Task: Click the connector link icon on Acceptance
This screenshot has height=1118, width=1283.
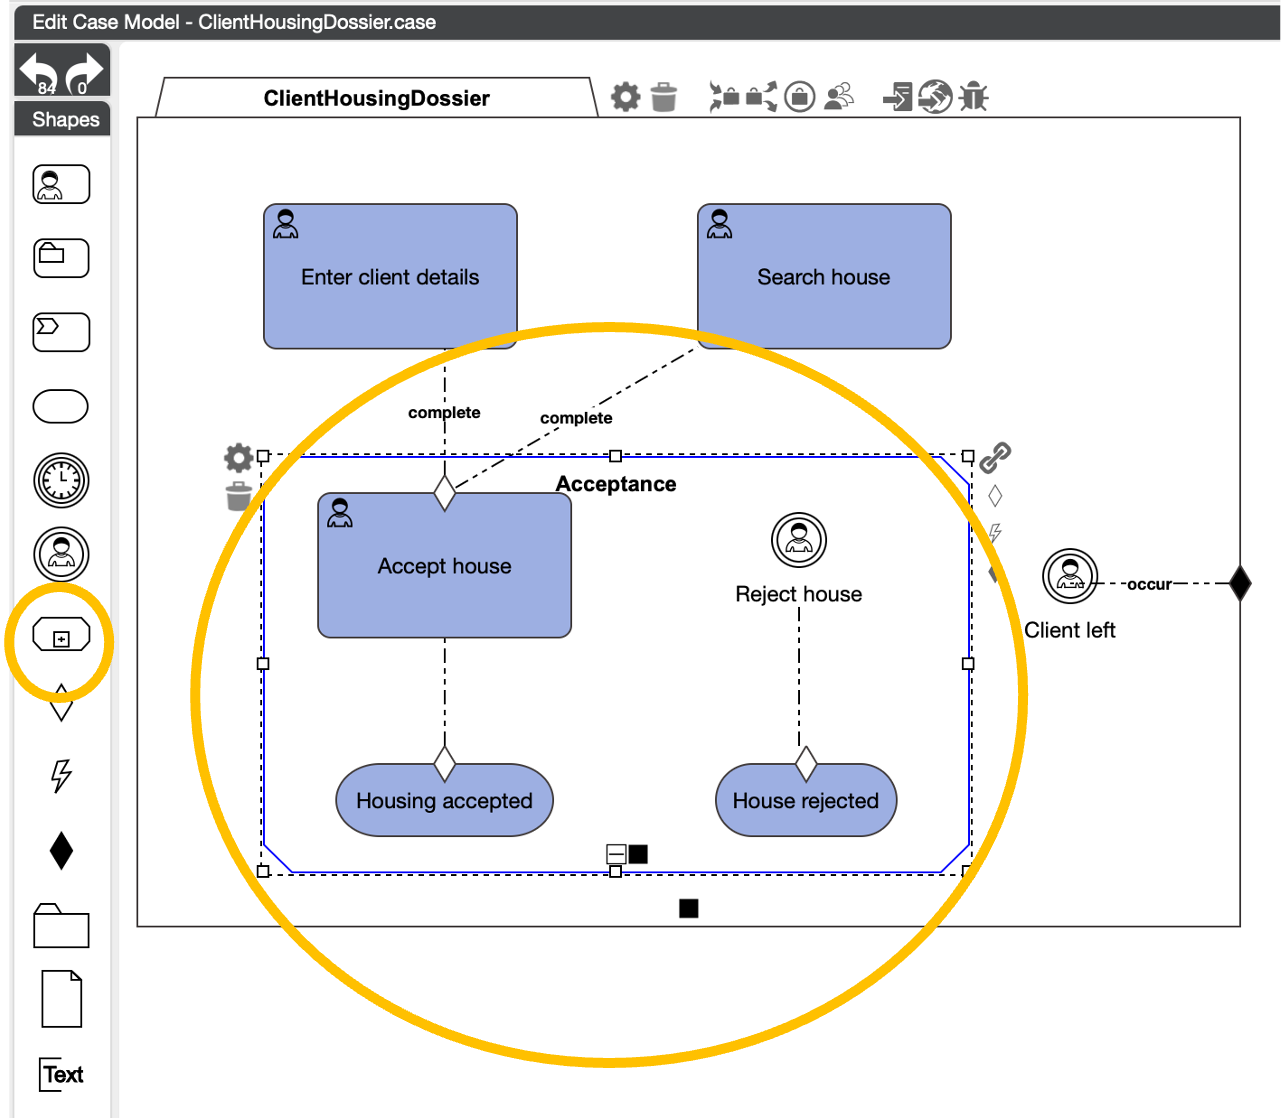Action: point(994,458)
